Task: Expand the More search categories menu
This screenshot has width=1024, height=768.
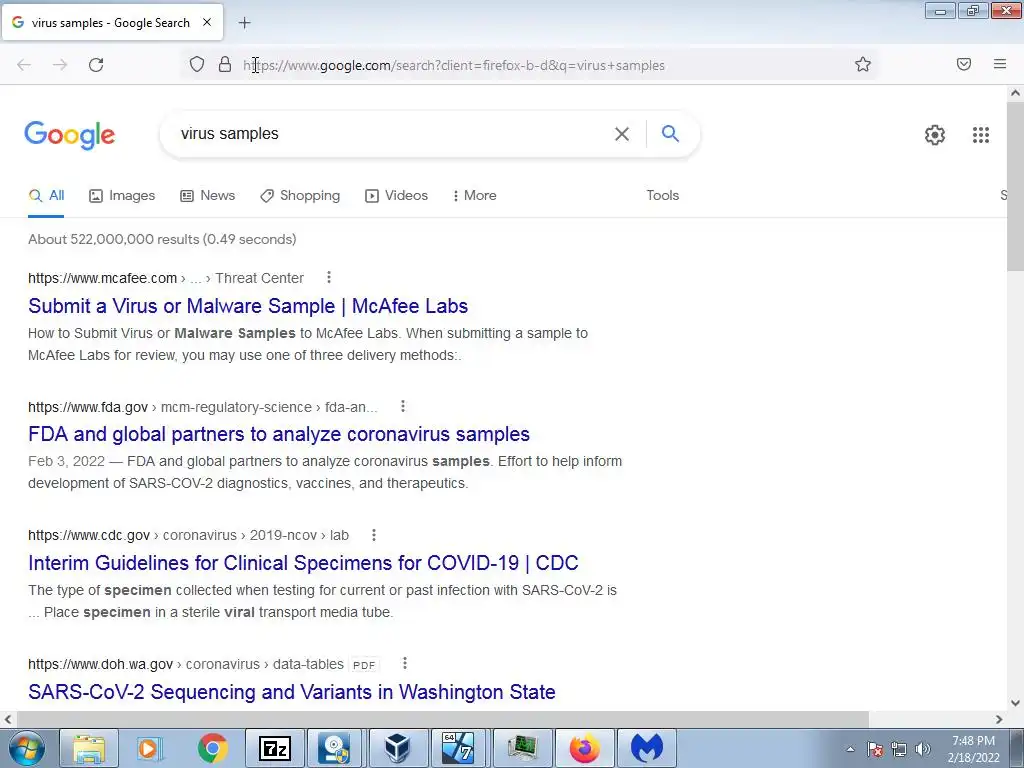Action: tap(475, 195)
